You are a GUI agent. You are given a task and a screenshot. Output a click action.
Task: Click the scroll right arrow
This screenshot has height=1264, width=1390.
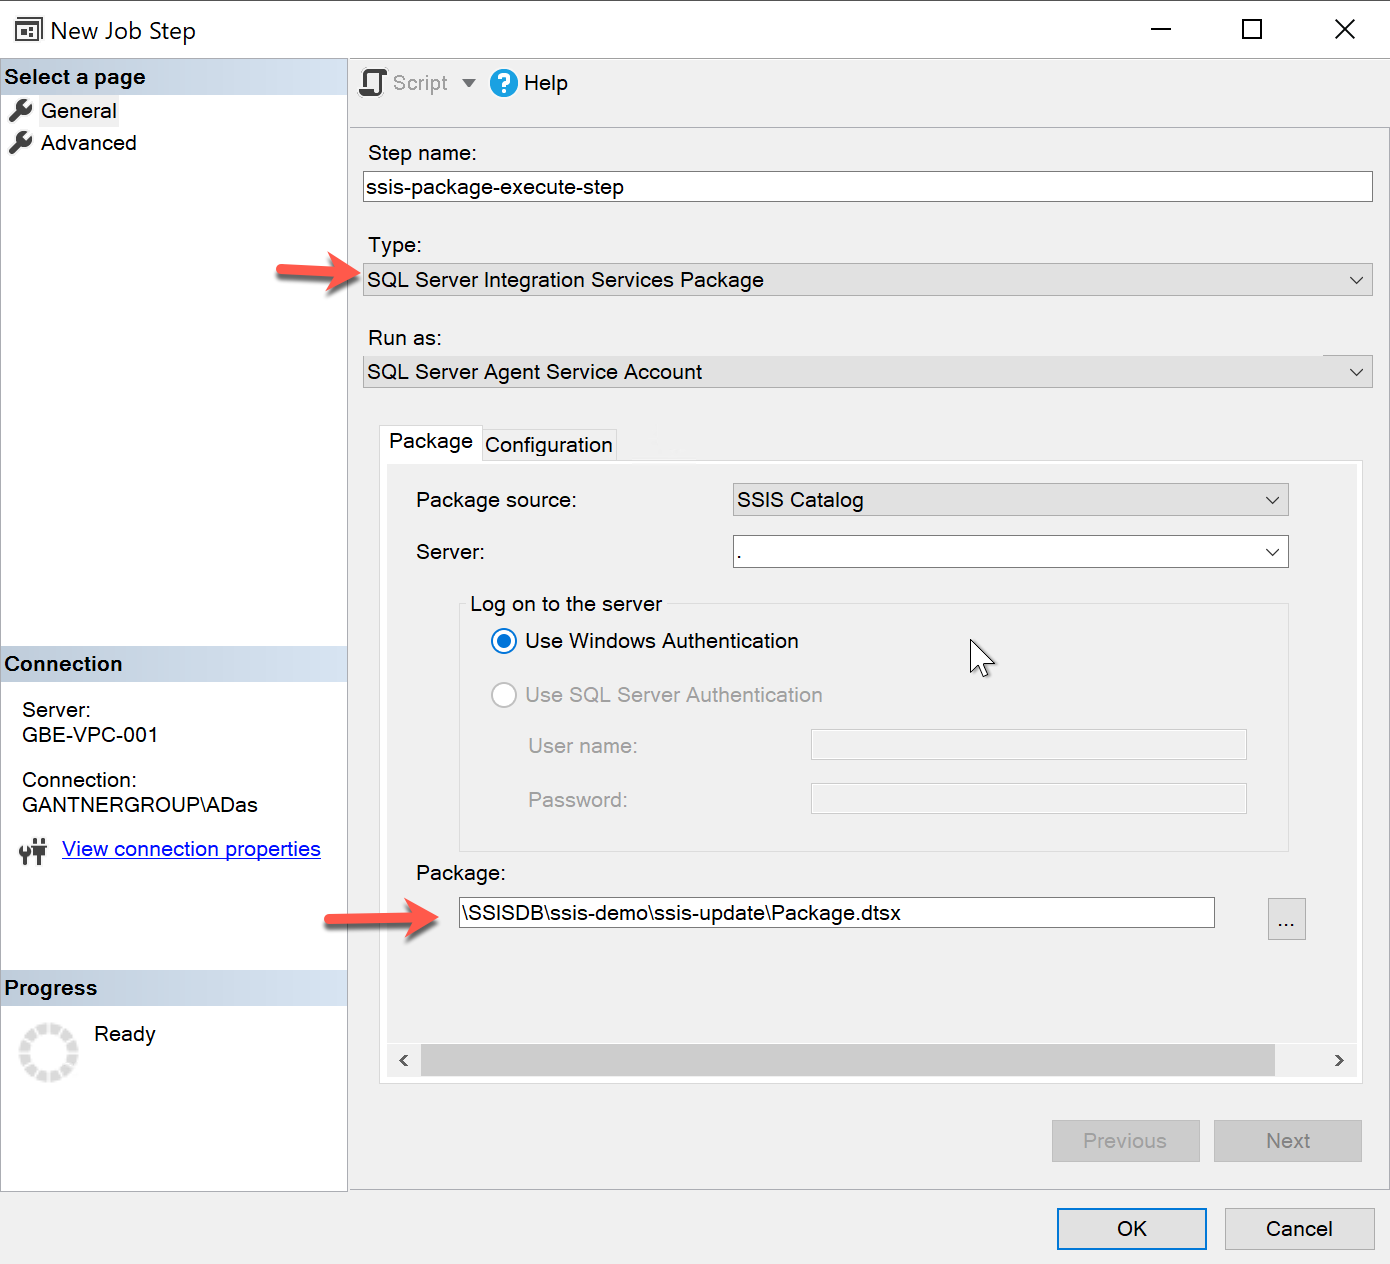click(1339, 1060)
